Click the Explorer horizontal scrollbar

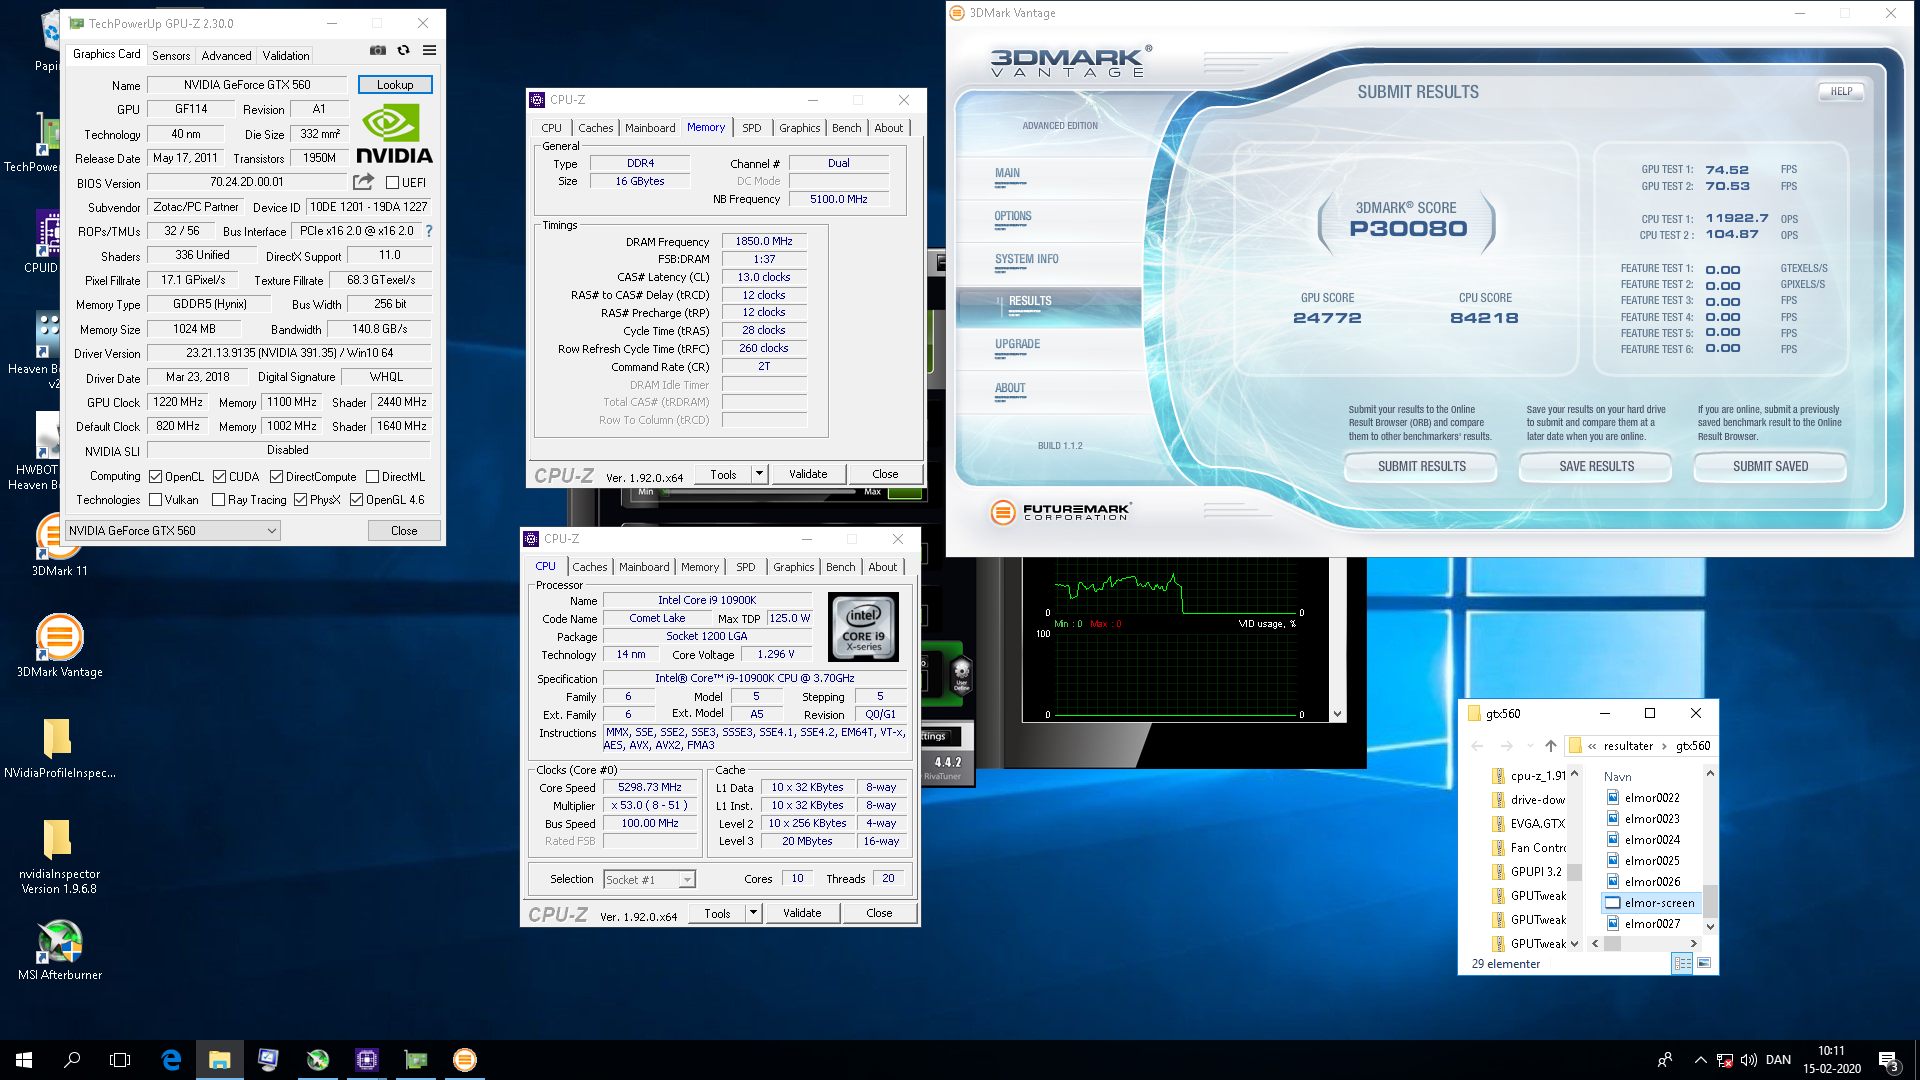pos(1643,943)
